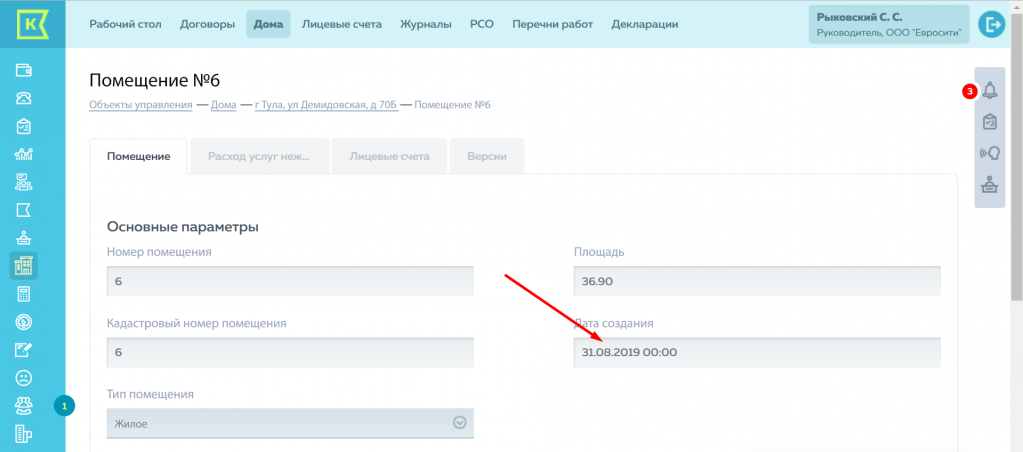Follow the Дома breadcrumb link
The image size is (1023, 452).
[224, 105]
